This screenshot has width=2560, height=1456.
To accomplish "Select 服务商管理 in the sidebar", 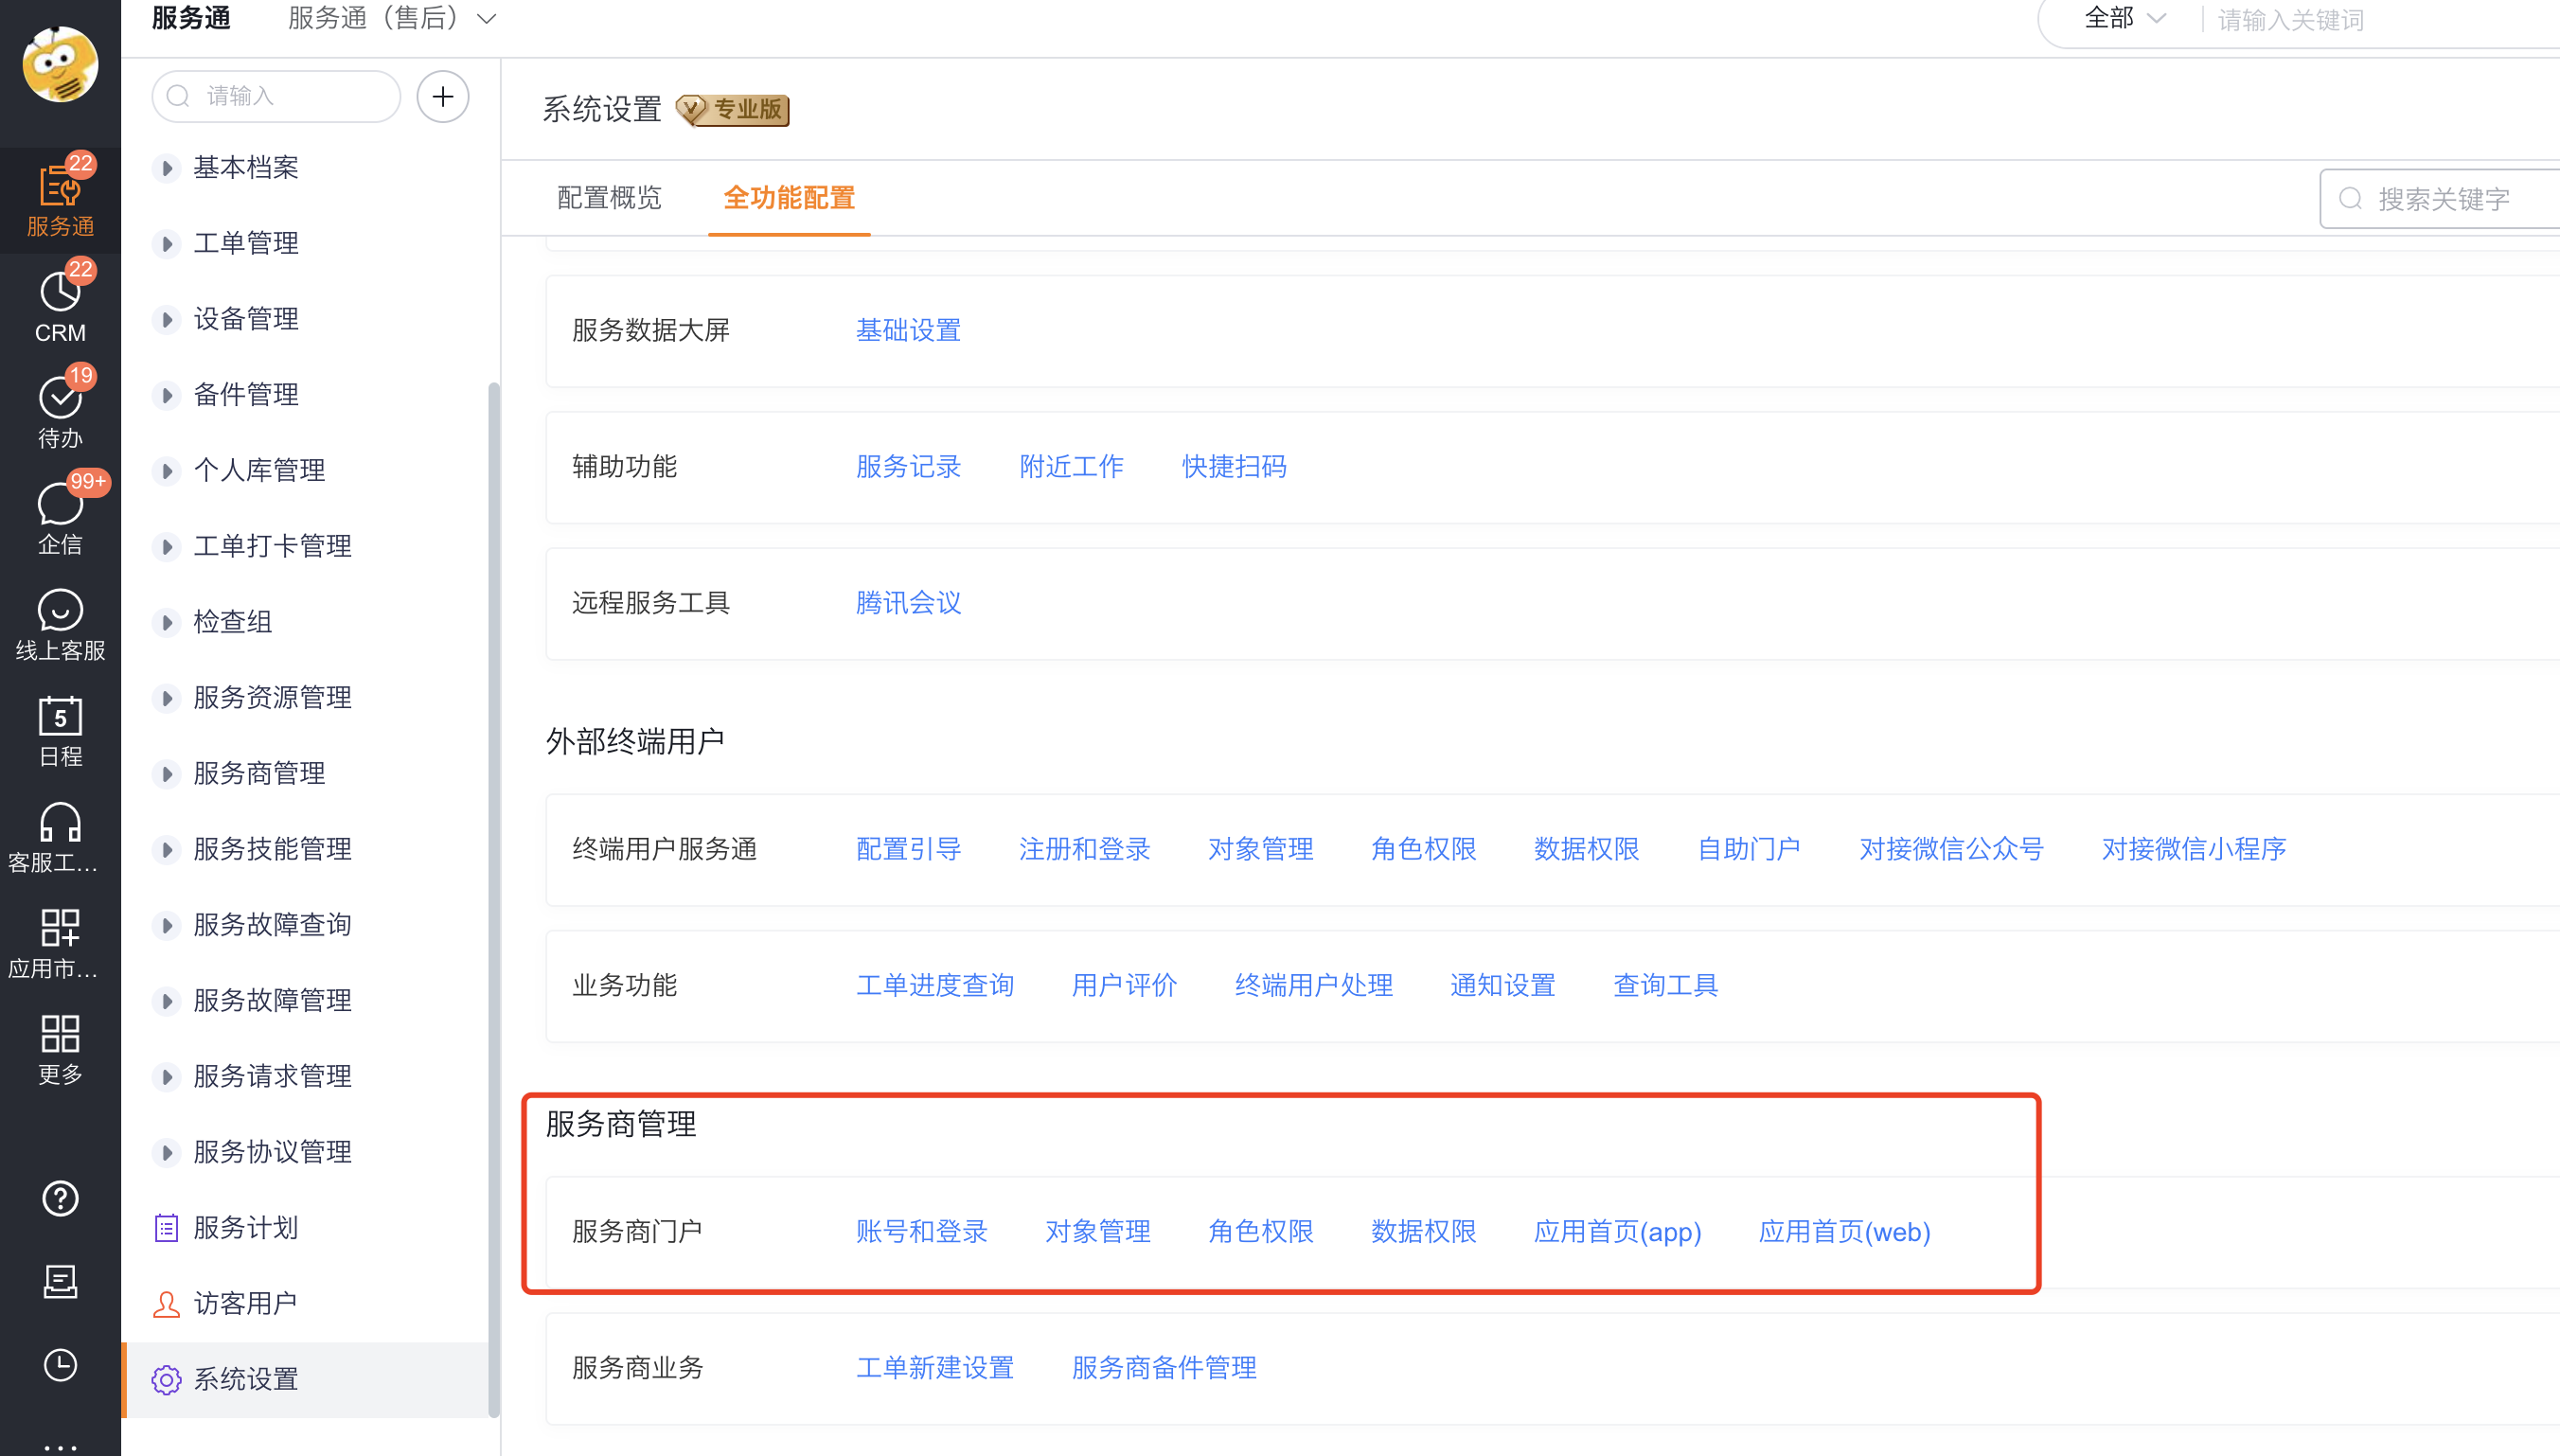I will (259, 773).
